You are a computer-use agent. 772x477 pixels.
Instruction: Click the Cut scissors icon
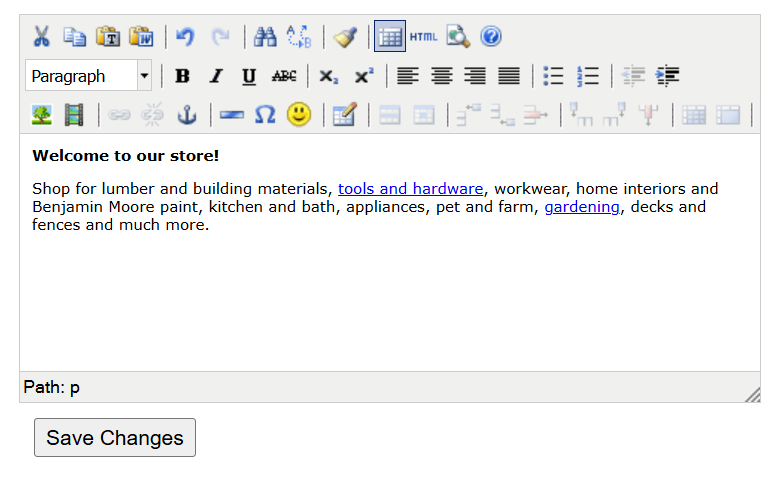pos(41,37)
